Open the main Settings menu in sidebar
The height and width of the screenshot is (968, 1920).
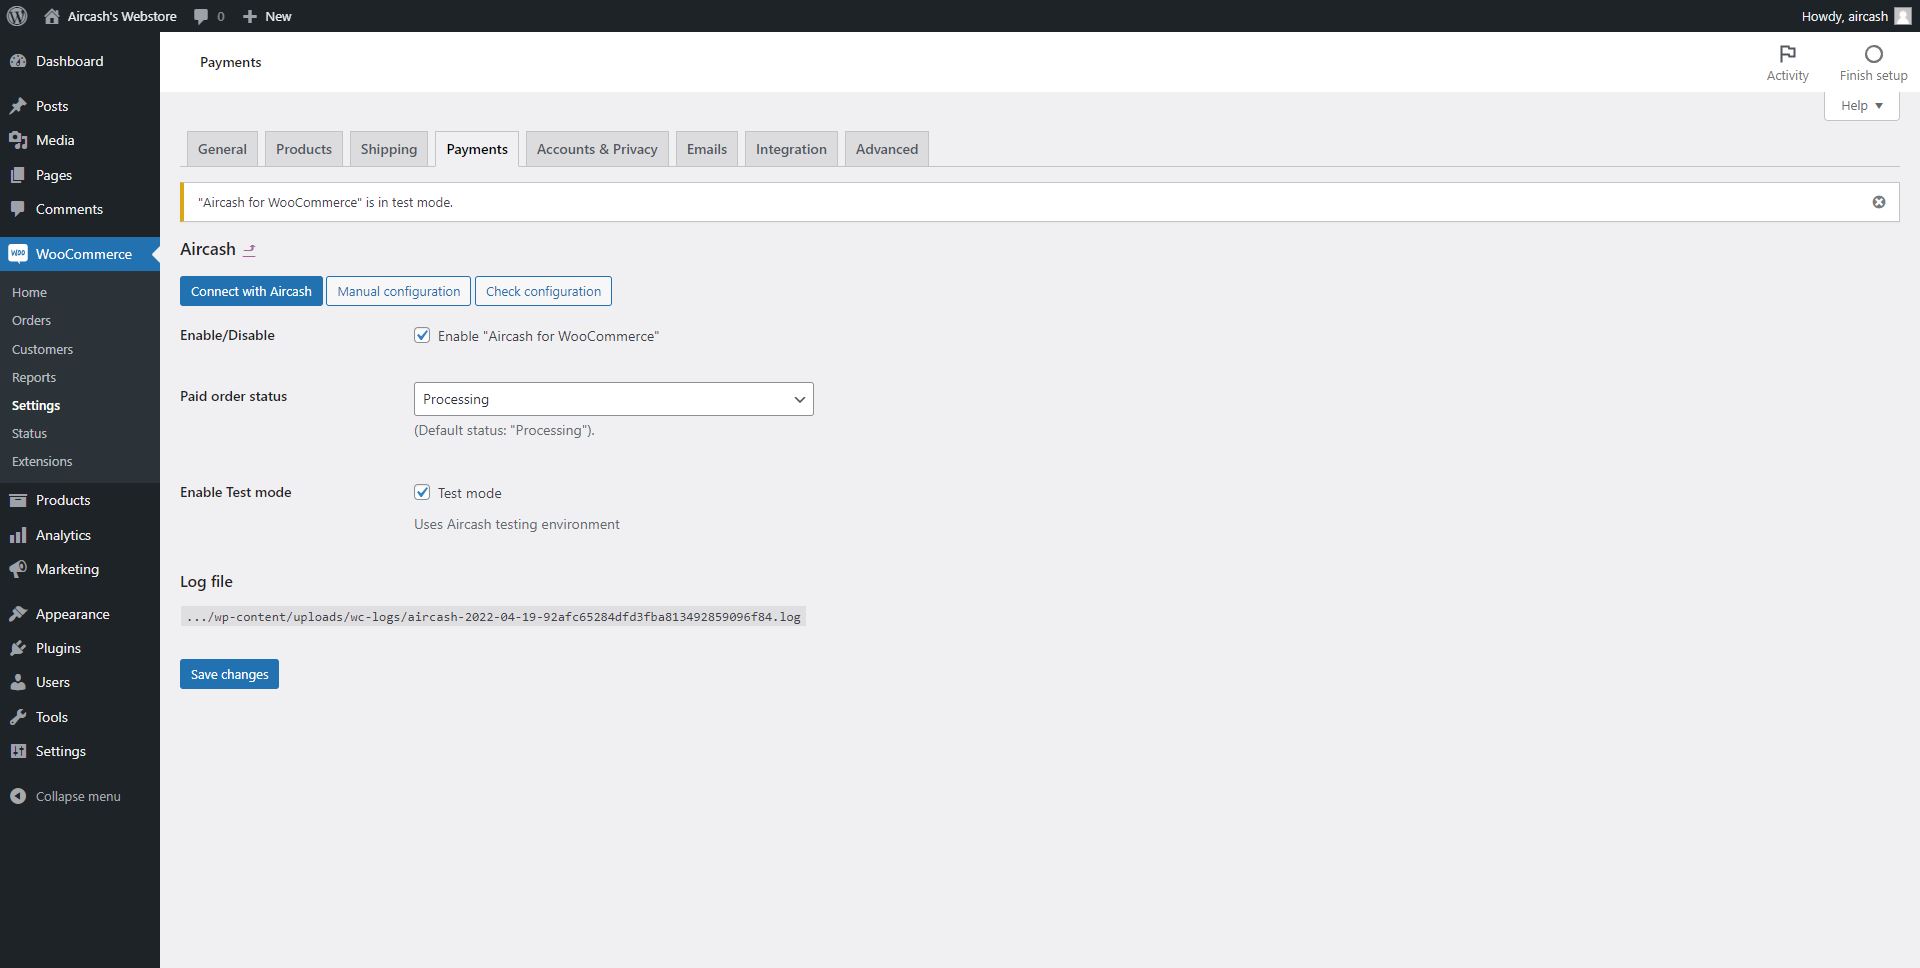point(80,751)
